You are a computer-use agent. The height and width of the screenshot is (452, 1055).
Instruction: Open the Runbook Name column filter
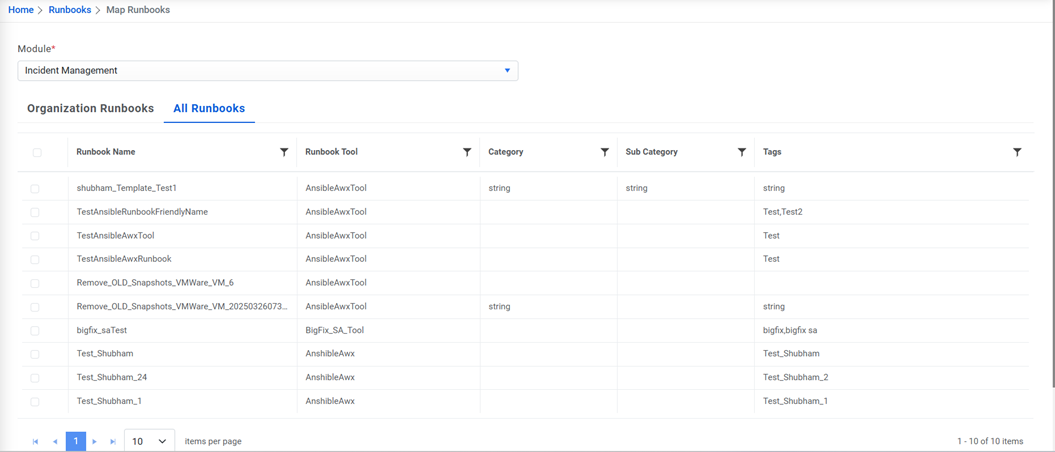pos(284,152)
